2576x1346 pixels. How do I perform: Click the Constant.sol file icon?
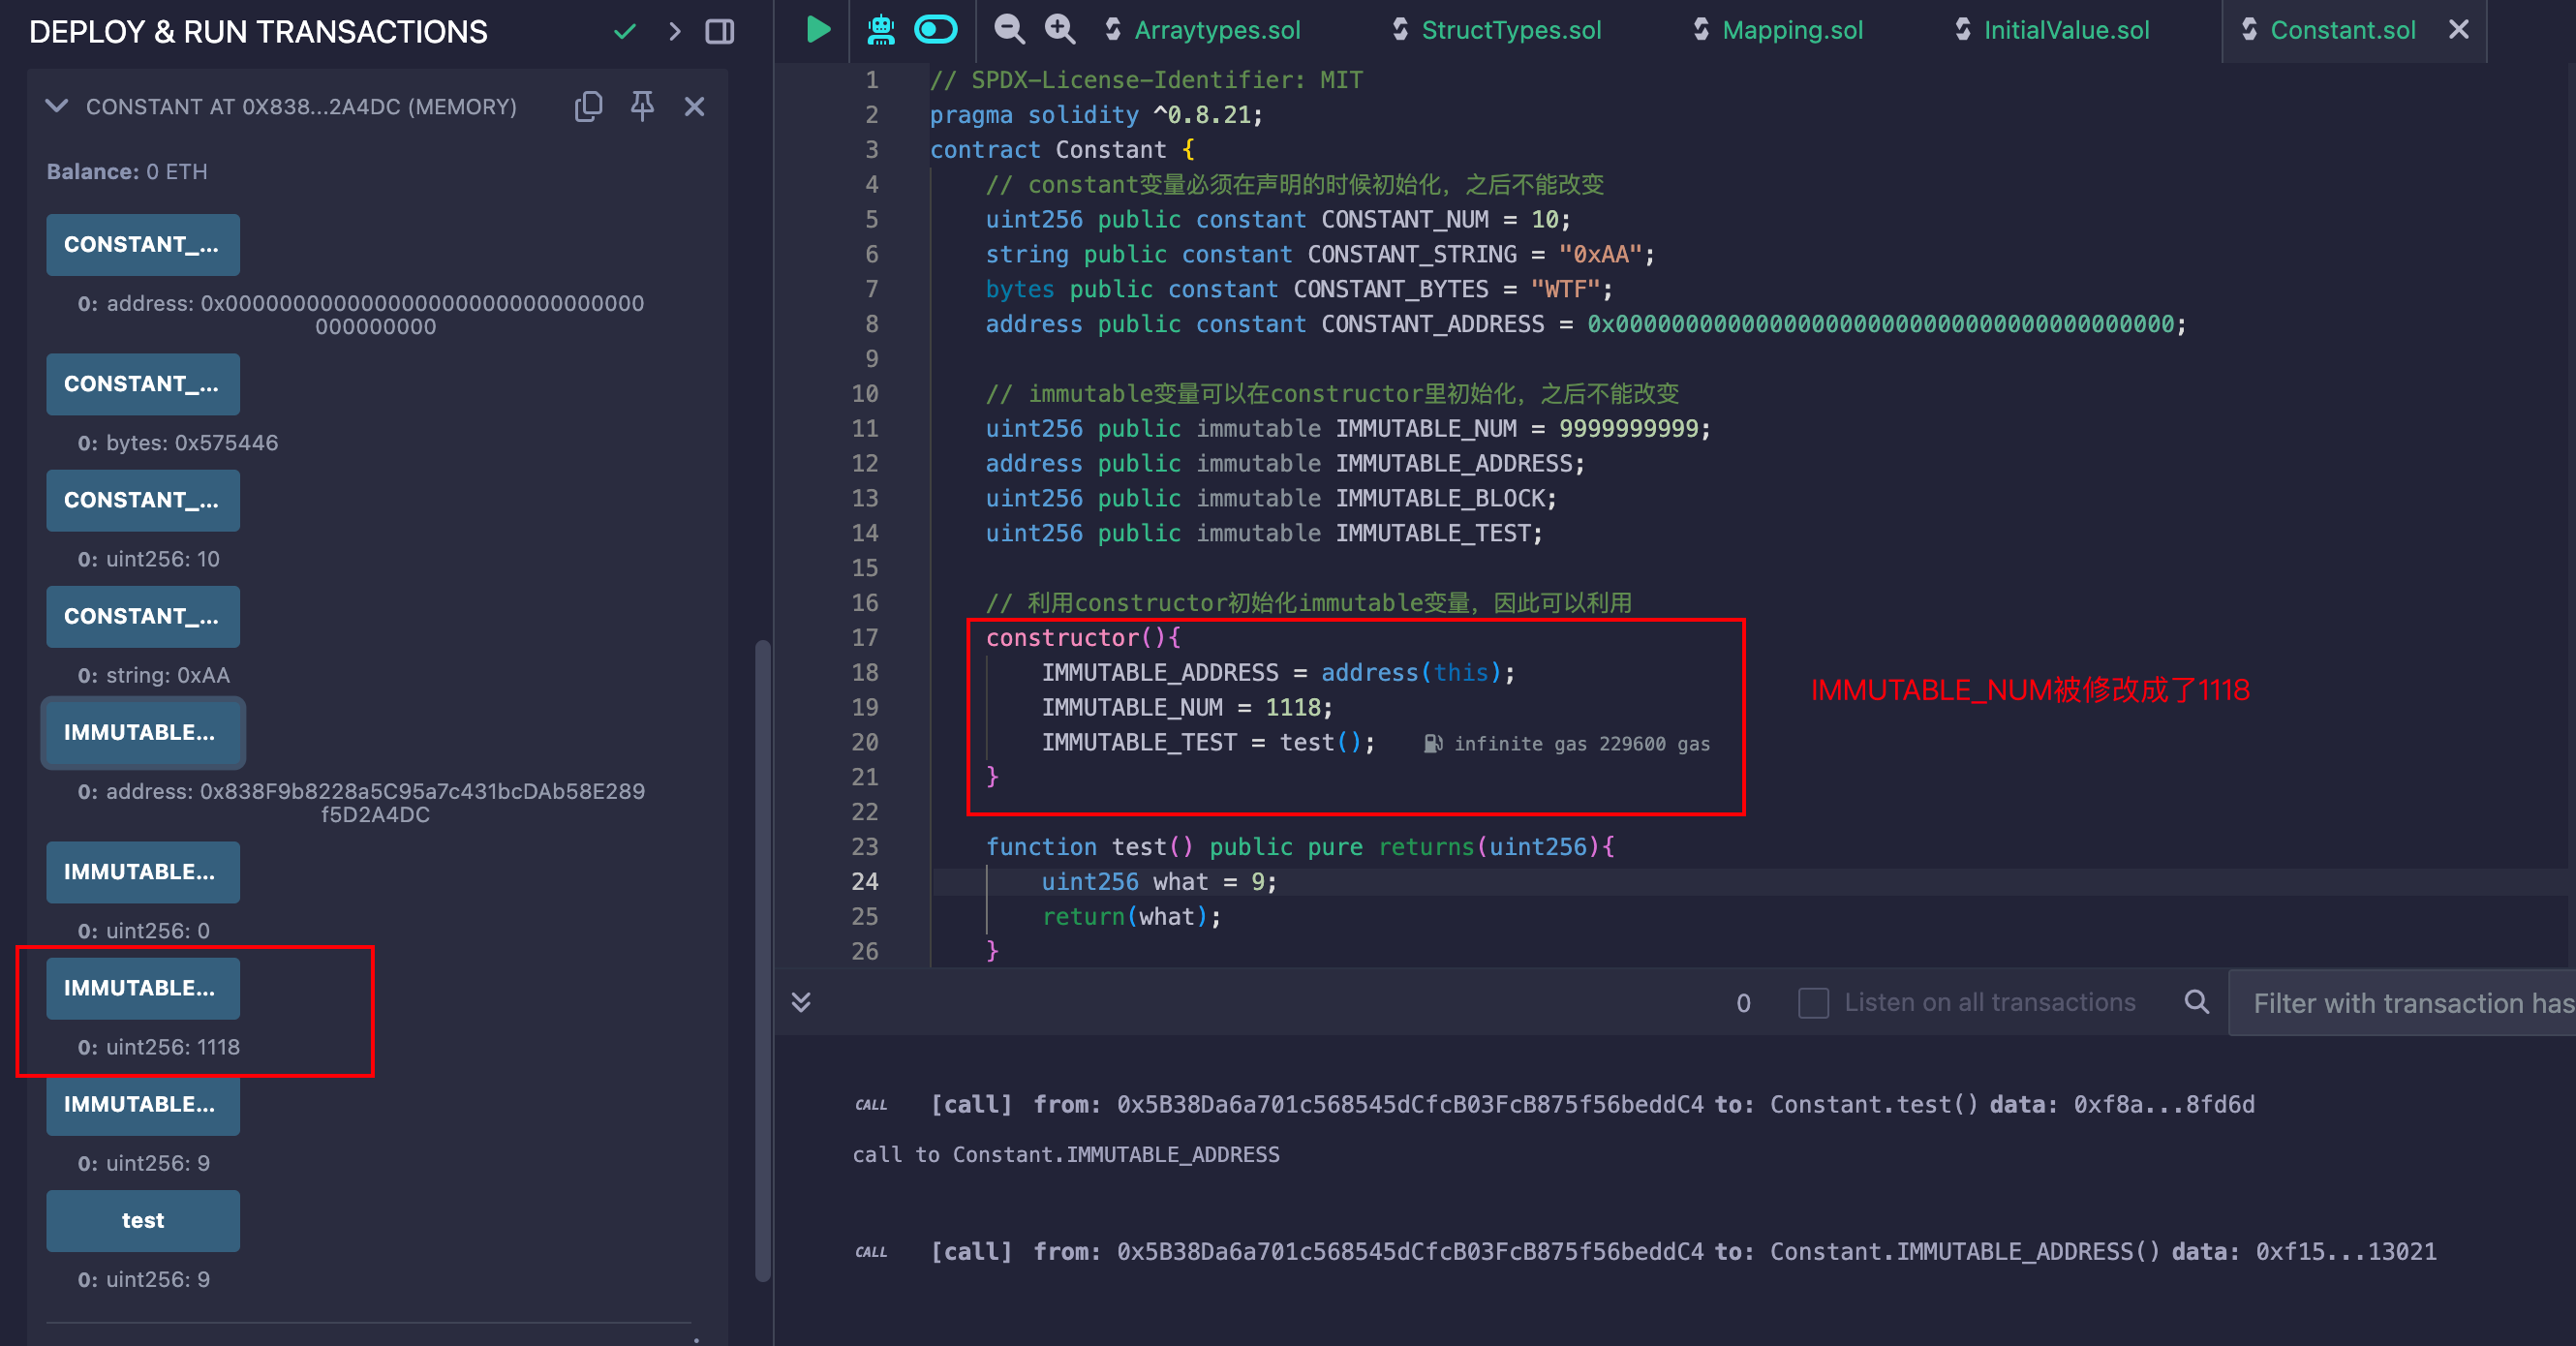(2249, 30)
